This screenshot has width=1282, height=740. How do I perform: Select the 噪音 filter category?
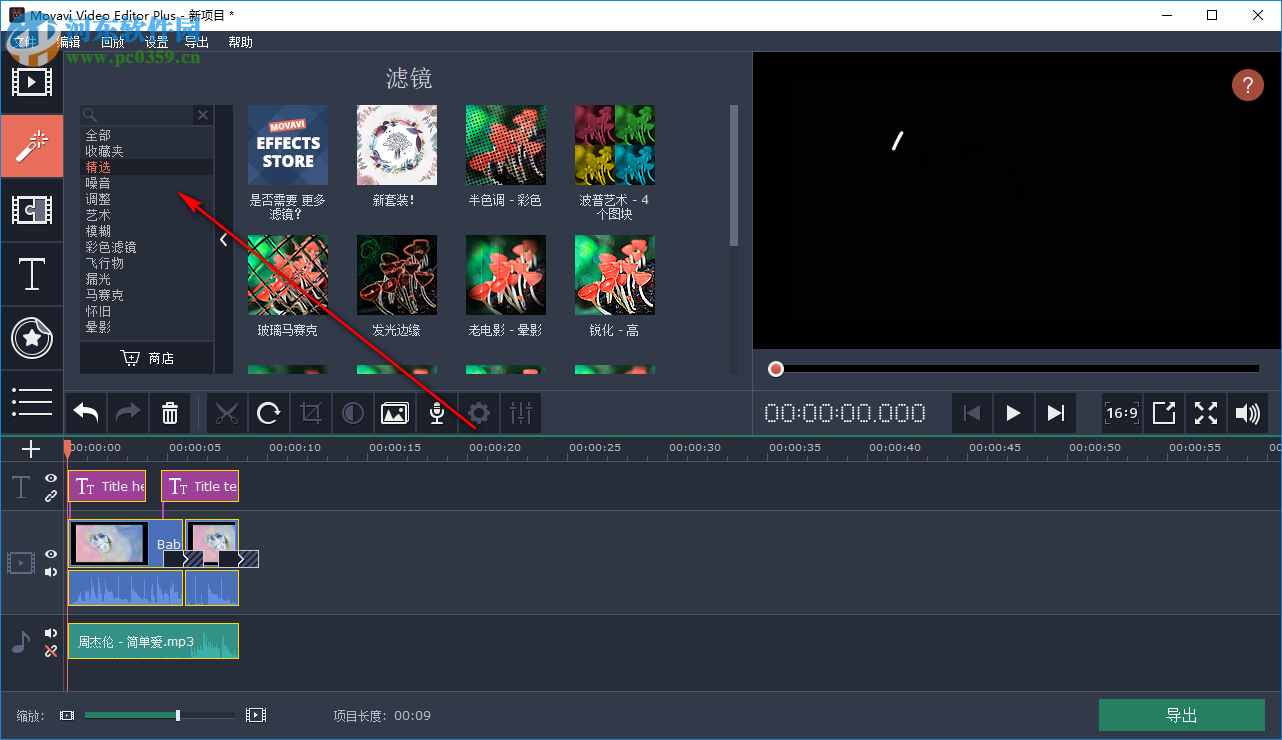[99, 182]
